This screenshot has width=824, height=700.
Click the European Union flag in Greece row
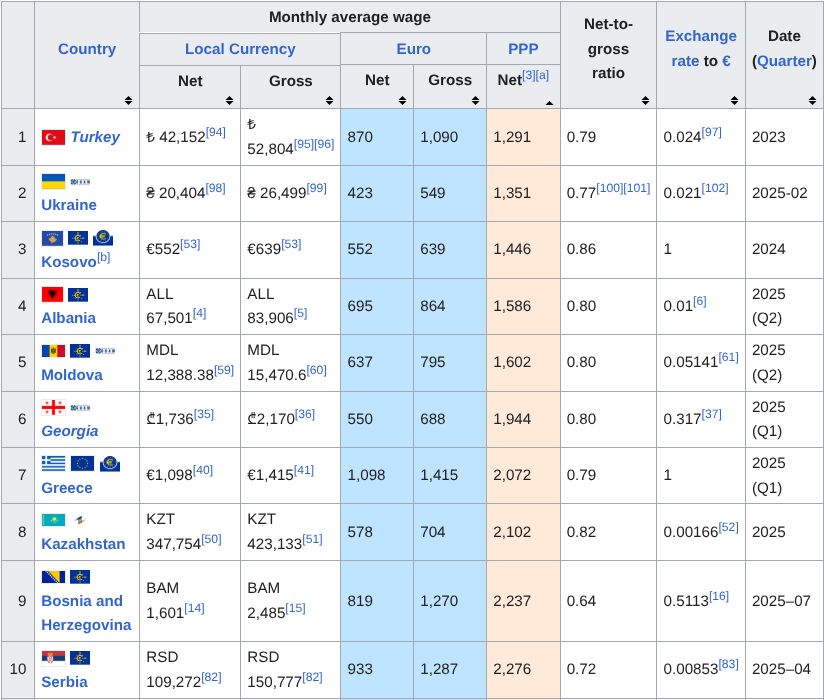tap(82, 463)
